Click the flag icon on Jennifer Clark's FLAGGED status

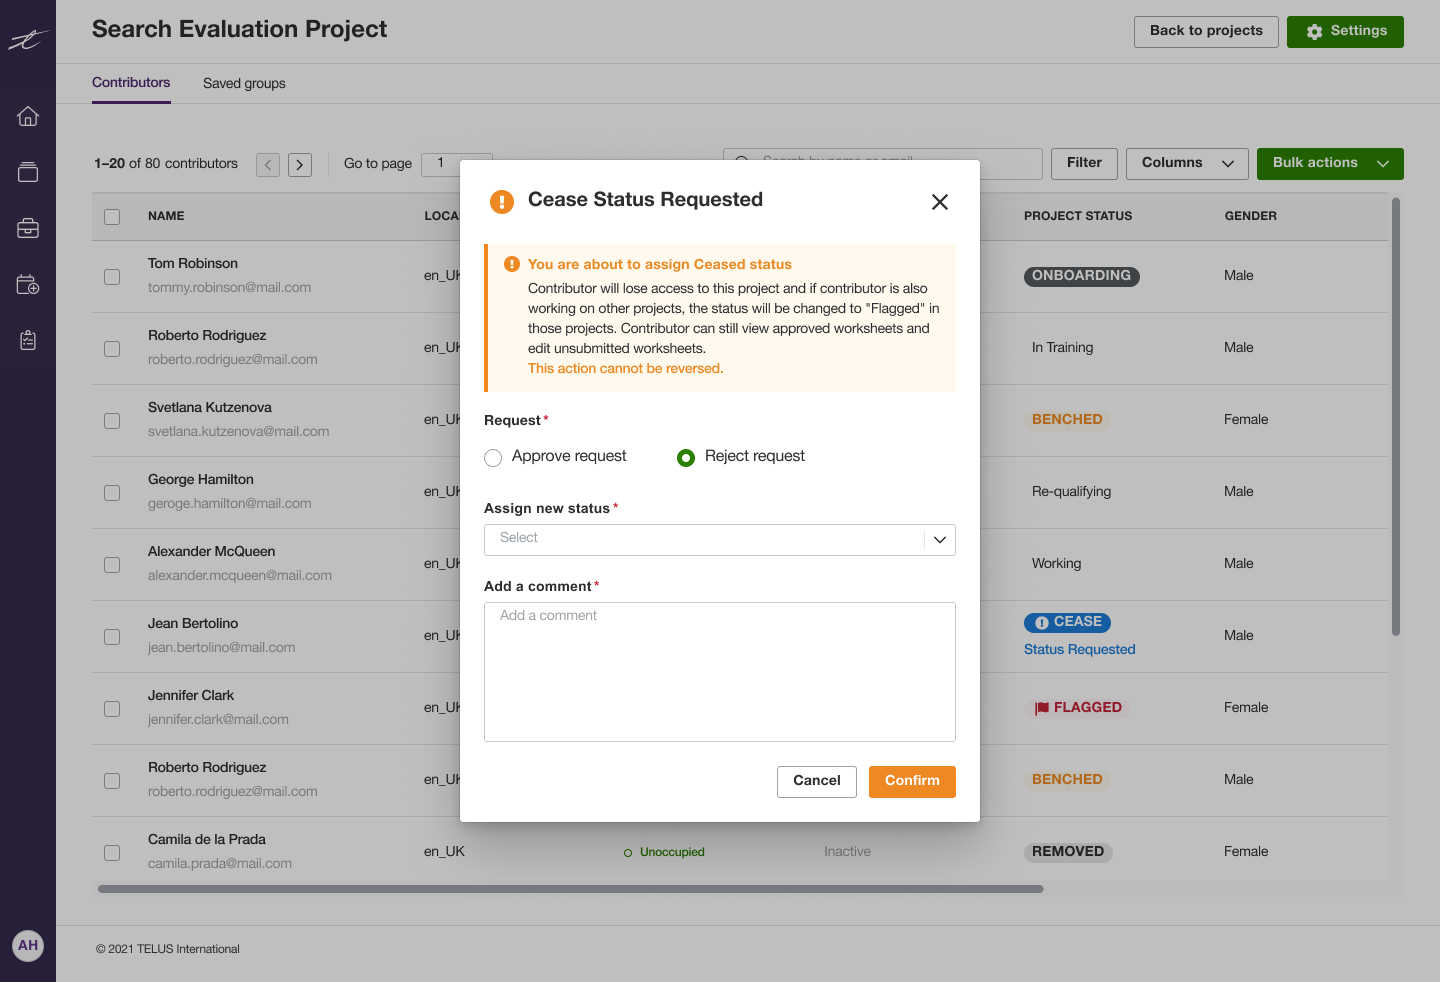pyautogui.click(x=1040, y=707)
